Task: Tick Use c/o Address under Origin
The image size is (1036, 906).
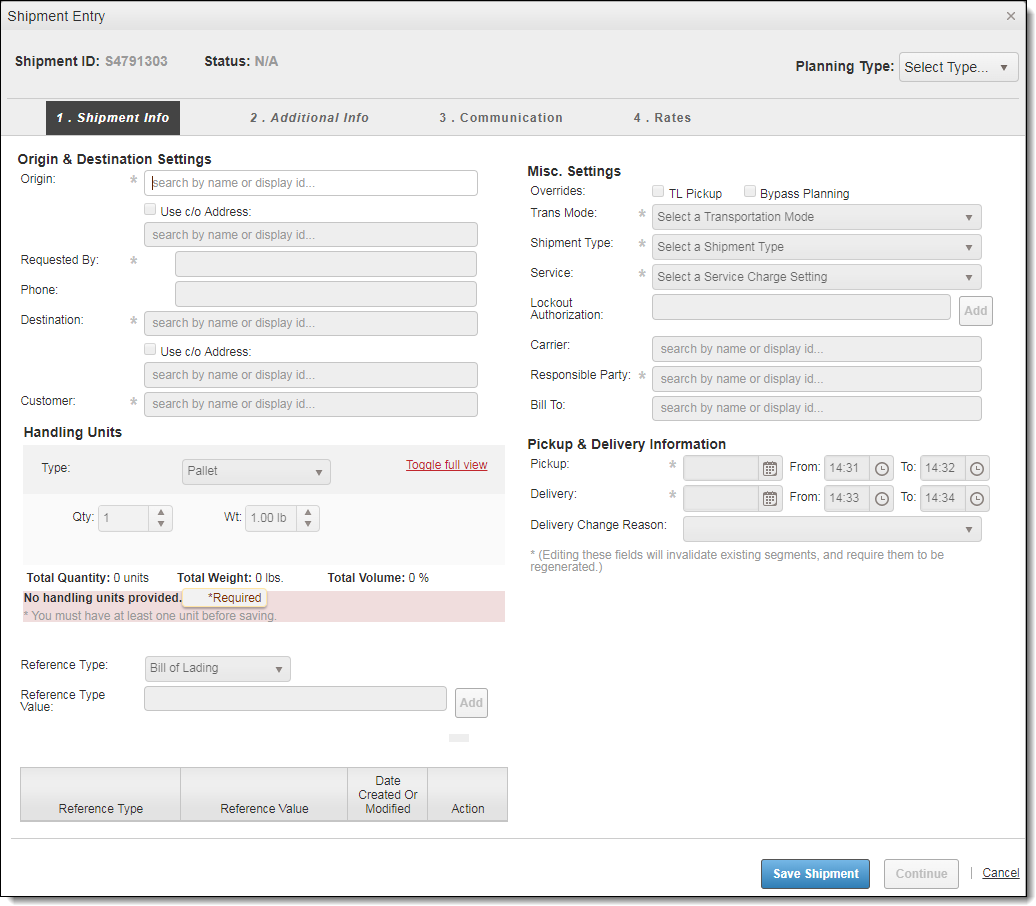Action: (x=150, y=210)
